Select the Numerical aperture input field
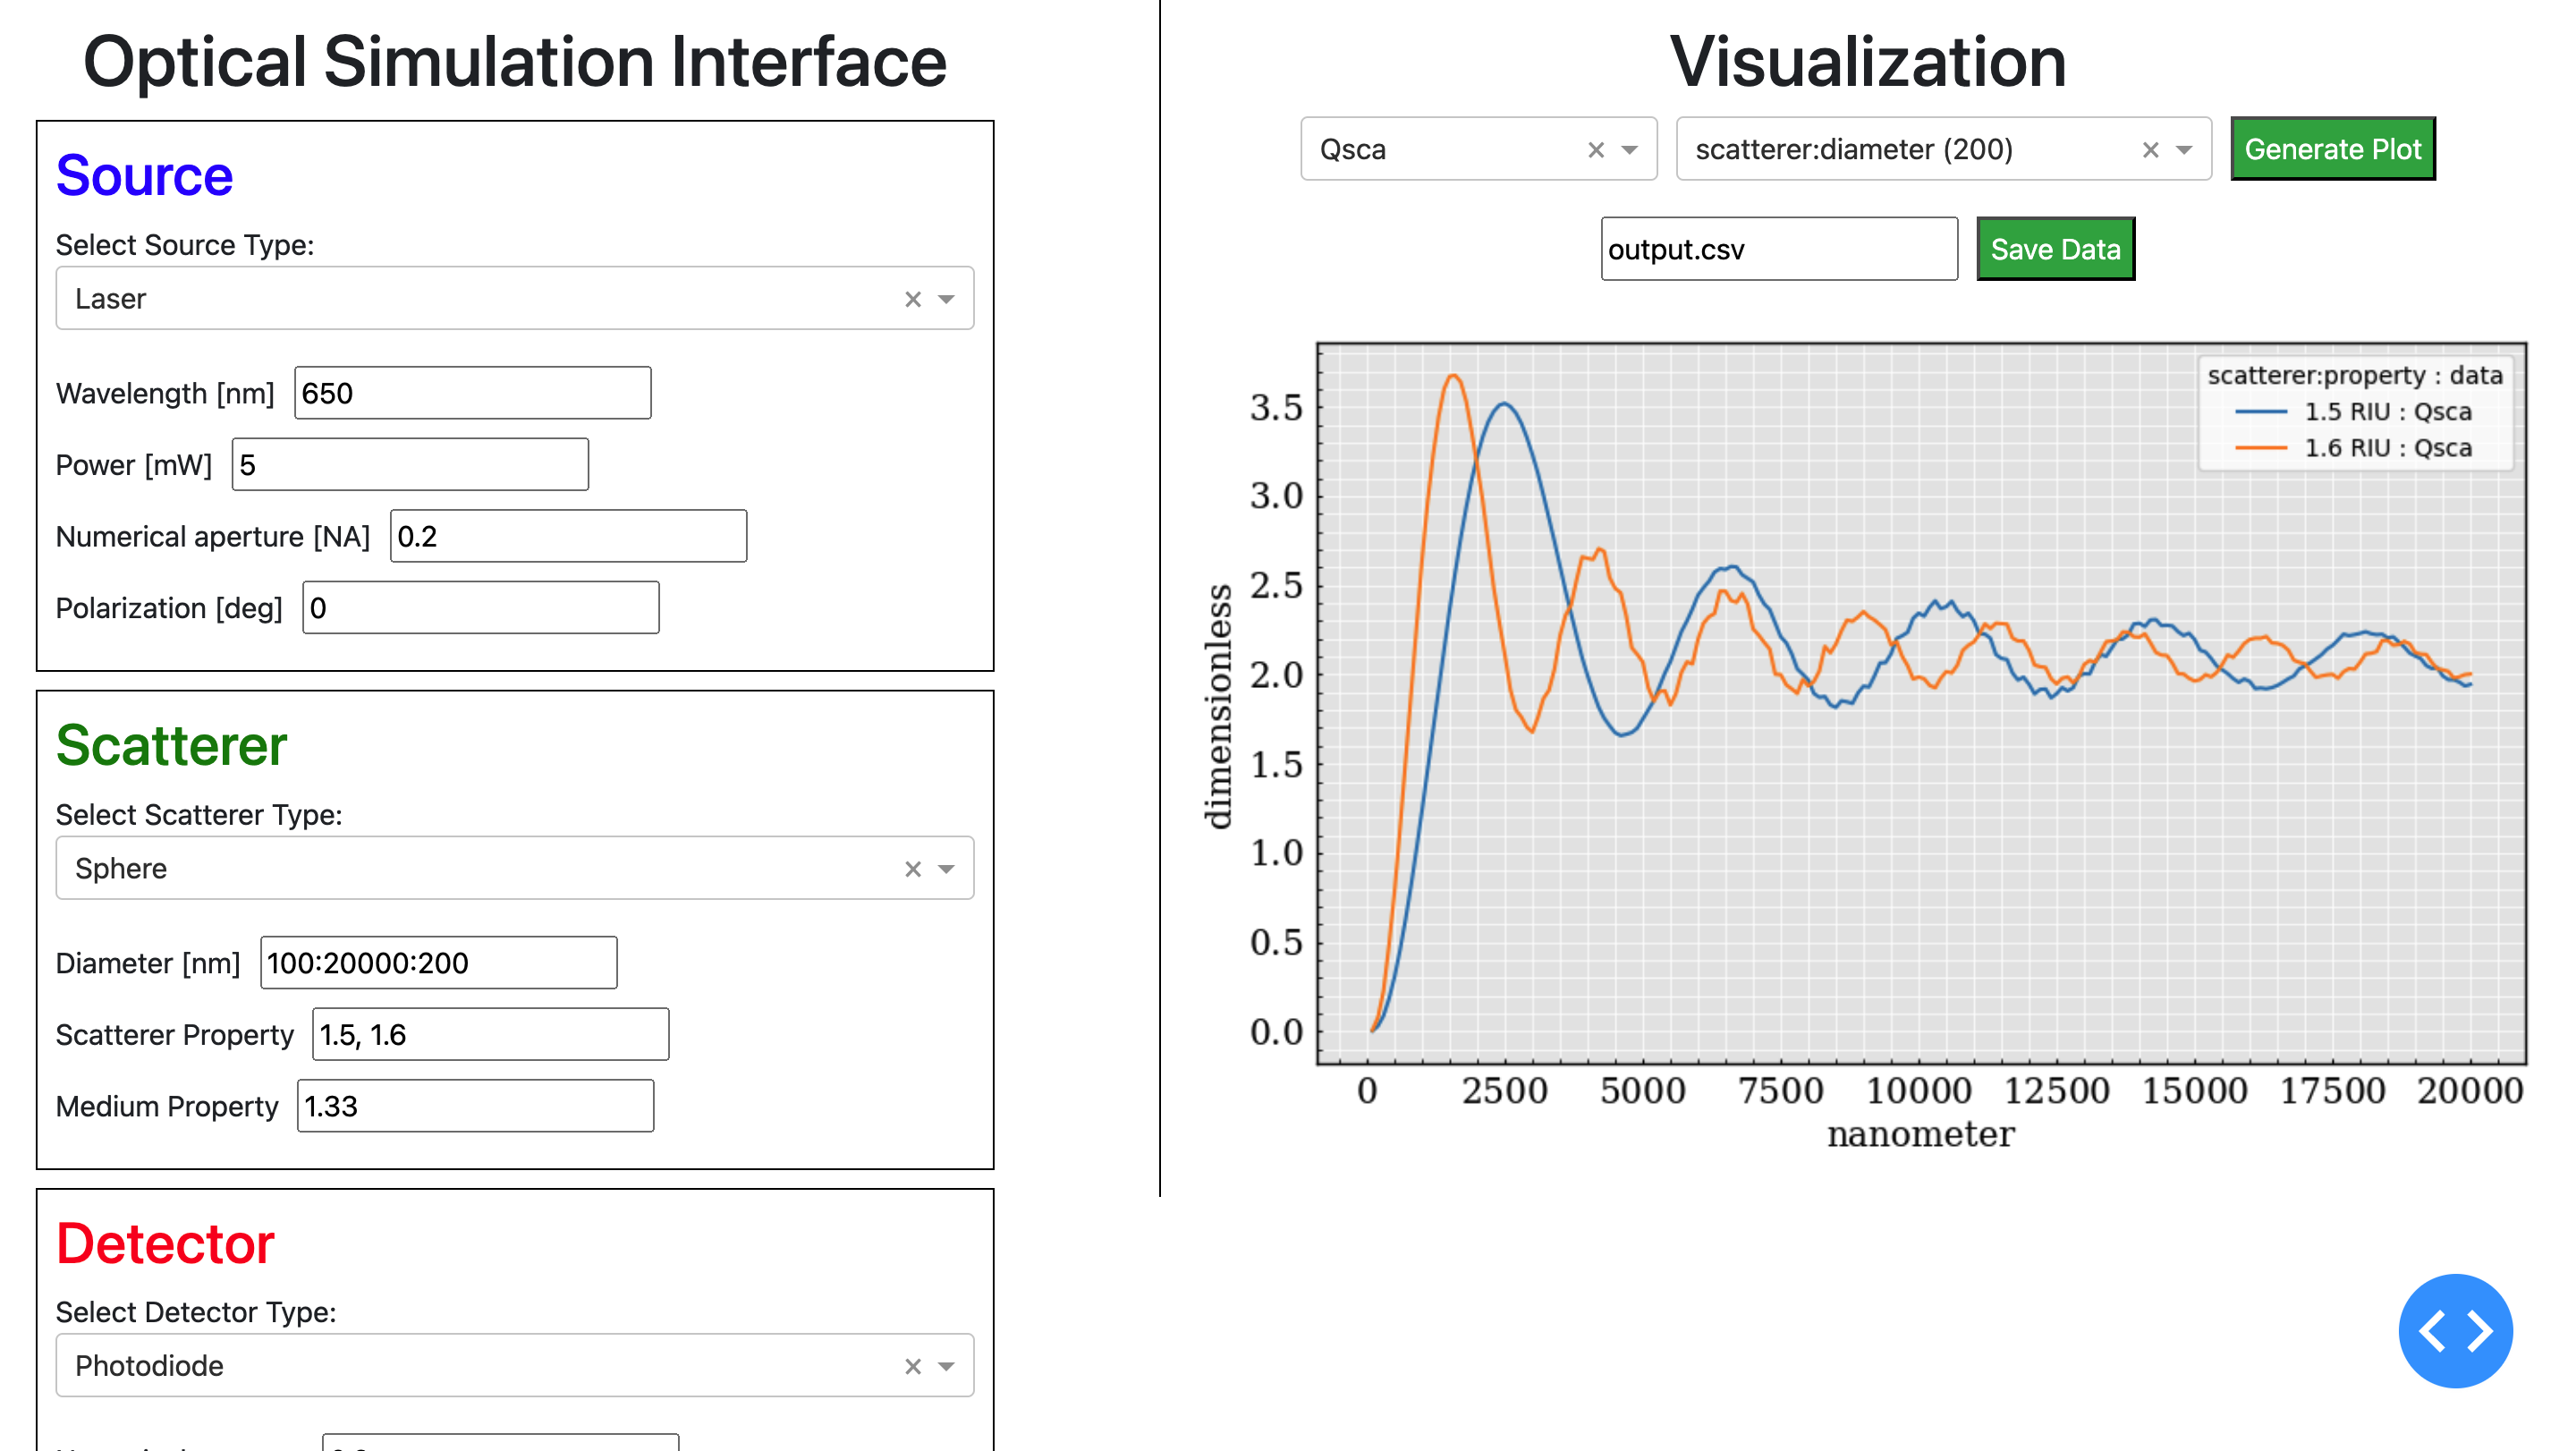Screen dimensions: 2576x1451 (x=568, y=537)
